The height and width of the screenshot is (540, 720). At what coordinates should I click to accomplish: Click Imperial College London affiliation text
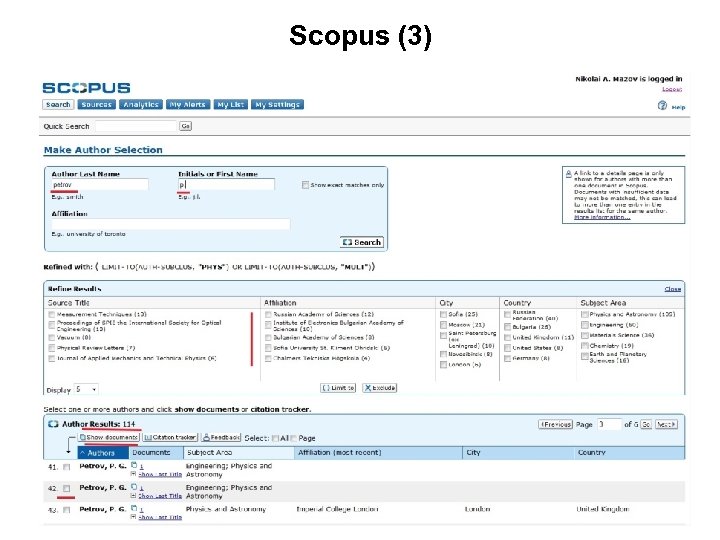pyautogui.click(x=338, y=509)
